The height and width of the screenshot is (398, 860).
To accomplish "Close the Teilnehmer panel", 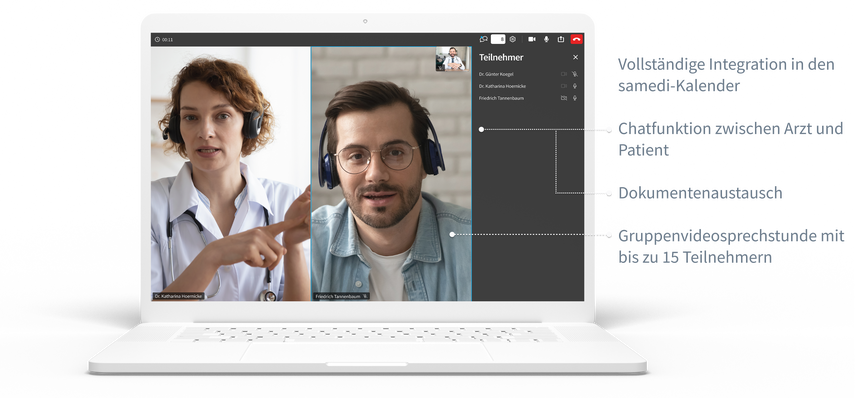I will (575, 57).
